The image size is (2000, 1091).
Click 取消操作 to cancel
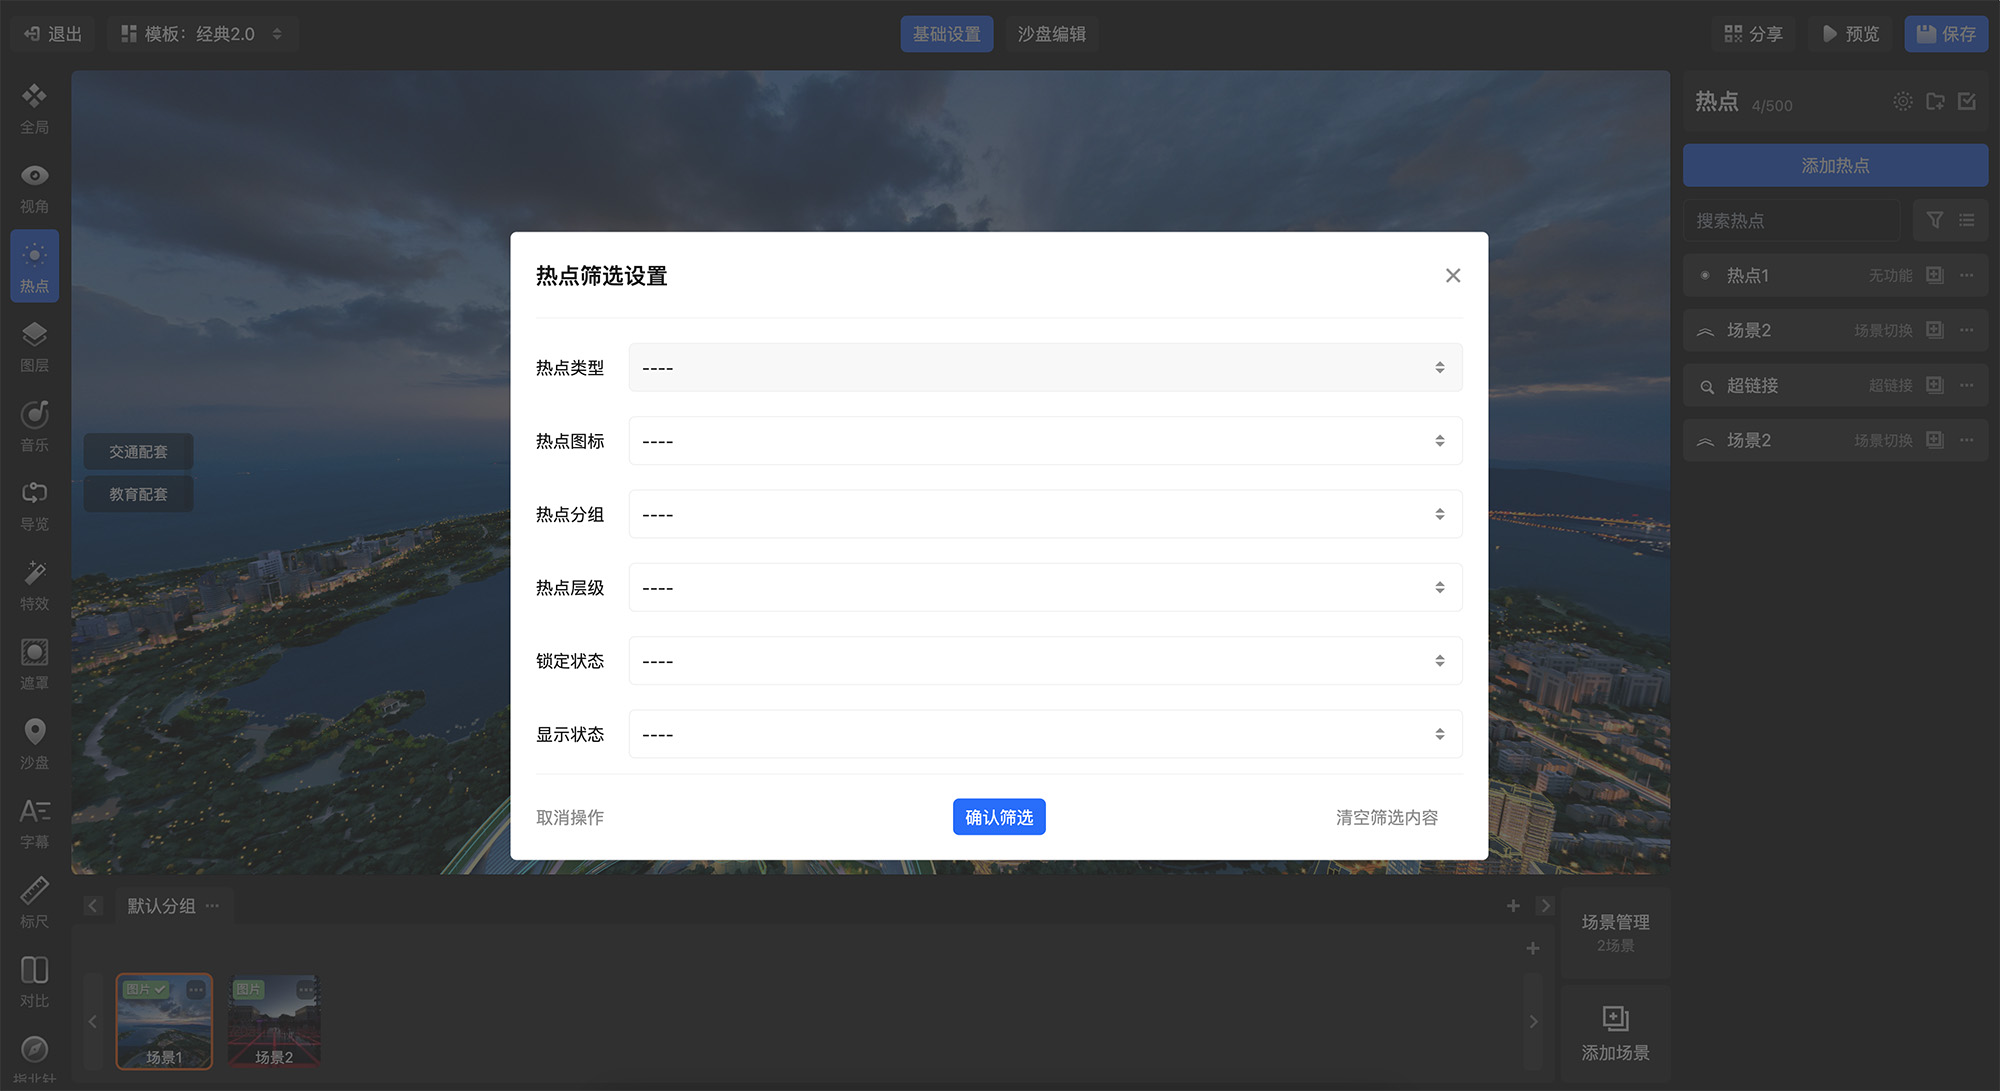(x=570, y=817)
